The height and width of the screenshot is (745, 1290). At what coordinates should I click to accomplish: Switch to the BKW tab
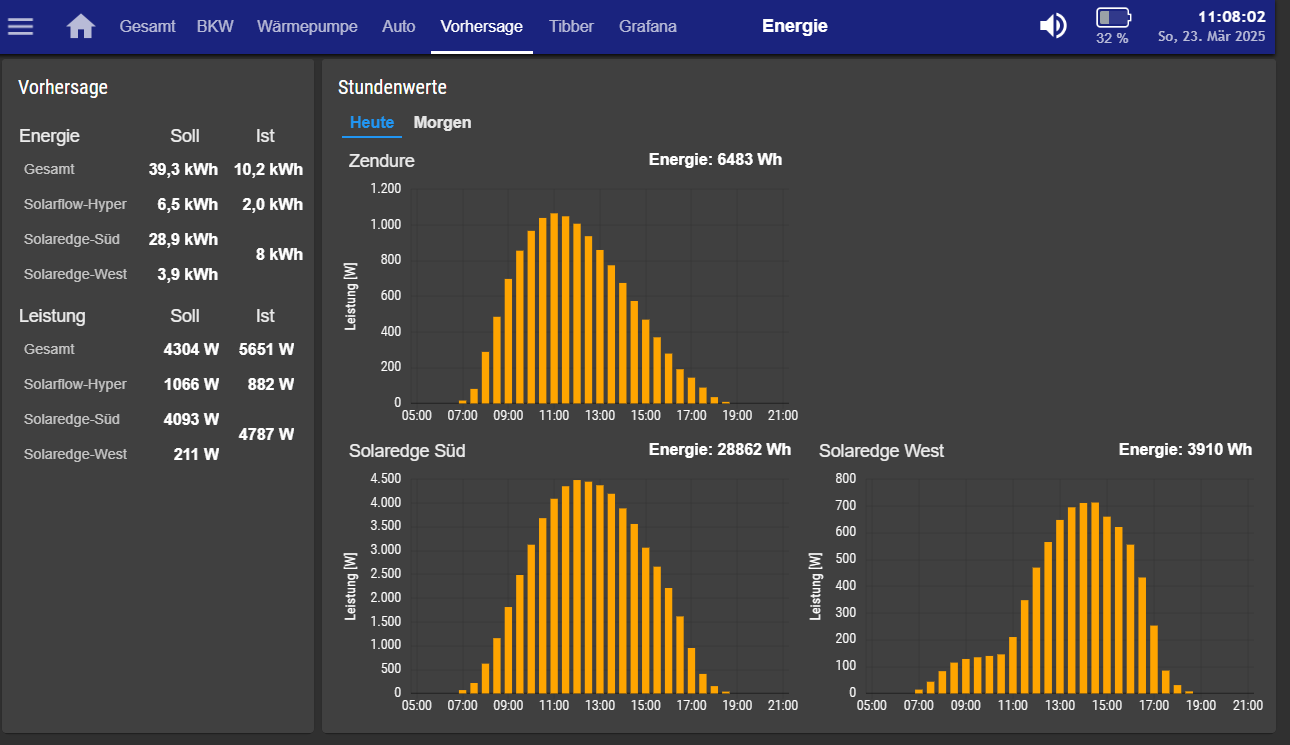click(215, 27)
